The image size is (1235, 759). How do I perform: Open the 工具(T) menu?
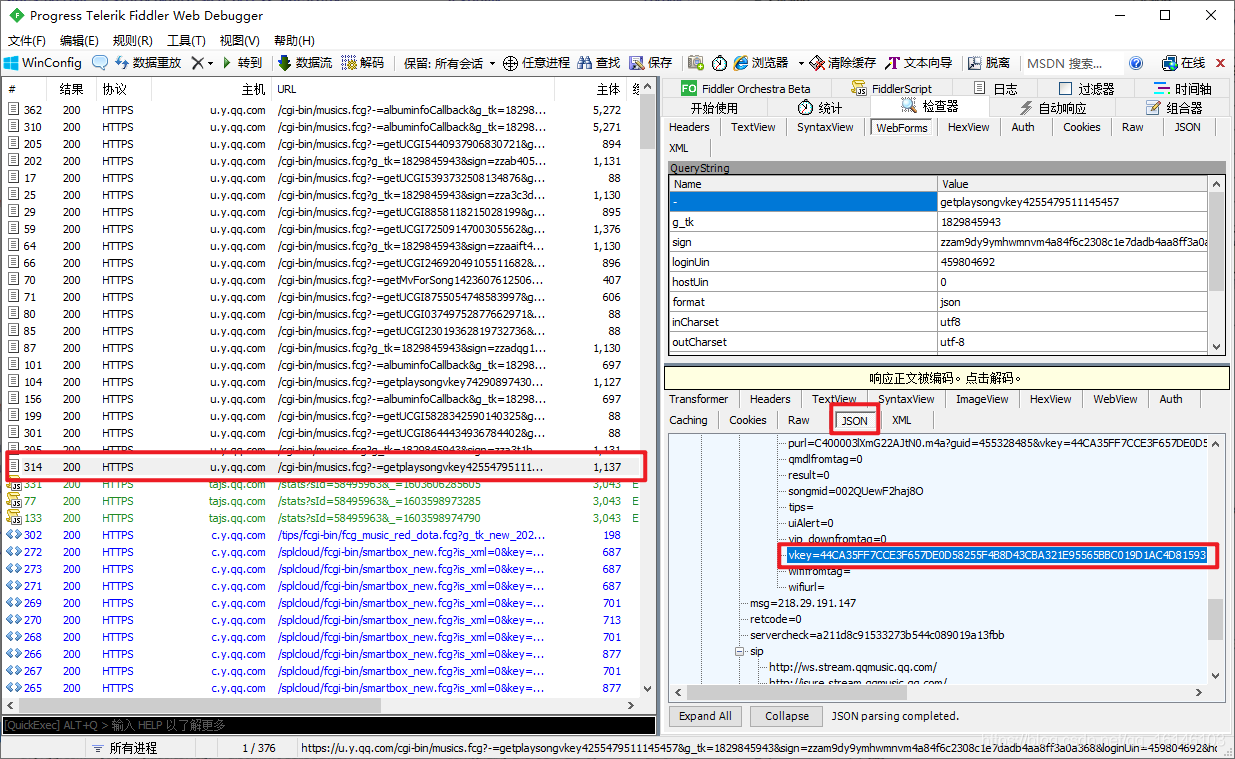[x=186, y=41]
